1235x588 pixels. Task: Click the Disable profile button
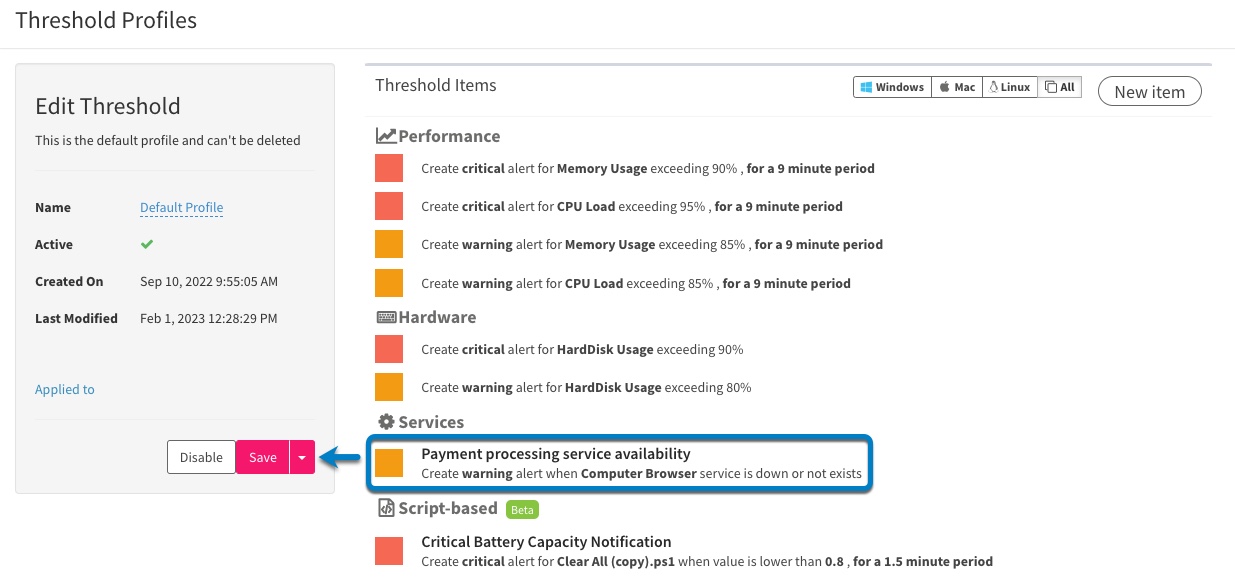(x=201, y=457)
